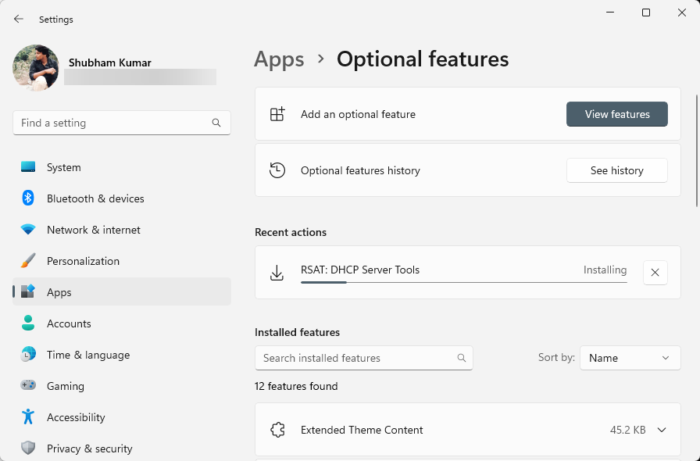This screenshot has width=700, height=461.
Task: Open Bluetooth & devices settings
Action: (95, 199)
